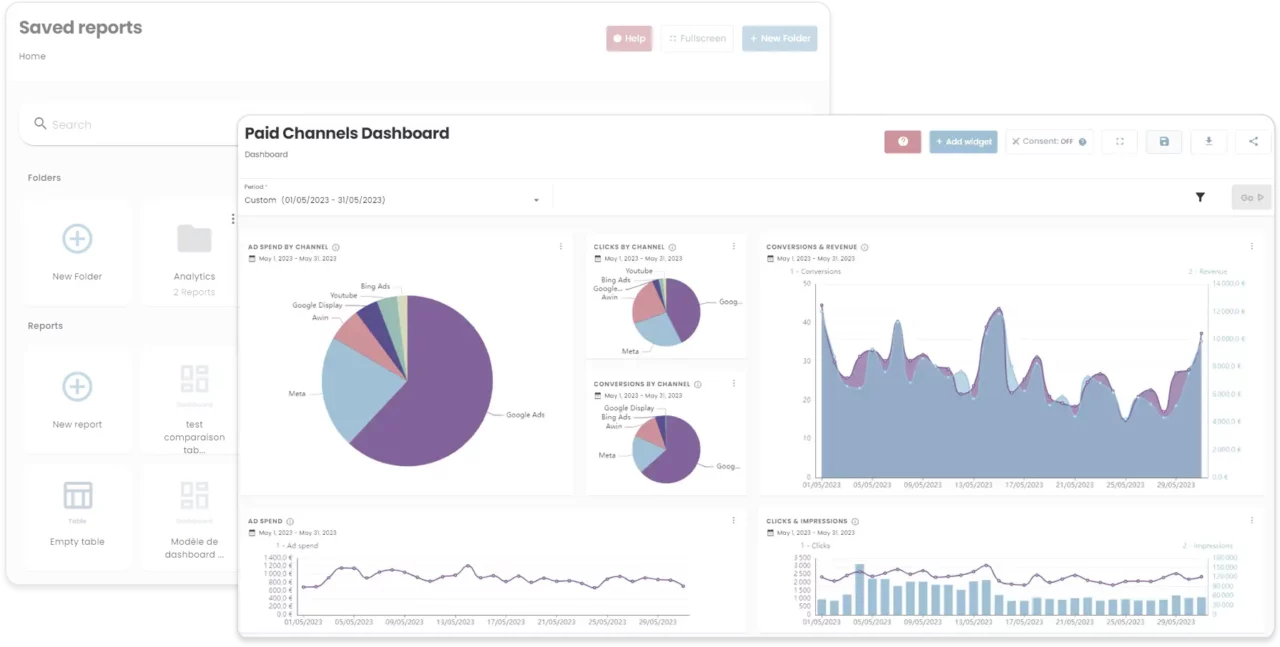Open filters using the funnel icon
The height and width of the screenshot is (647, 1280).
tap(1200, 197)
